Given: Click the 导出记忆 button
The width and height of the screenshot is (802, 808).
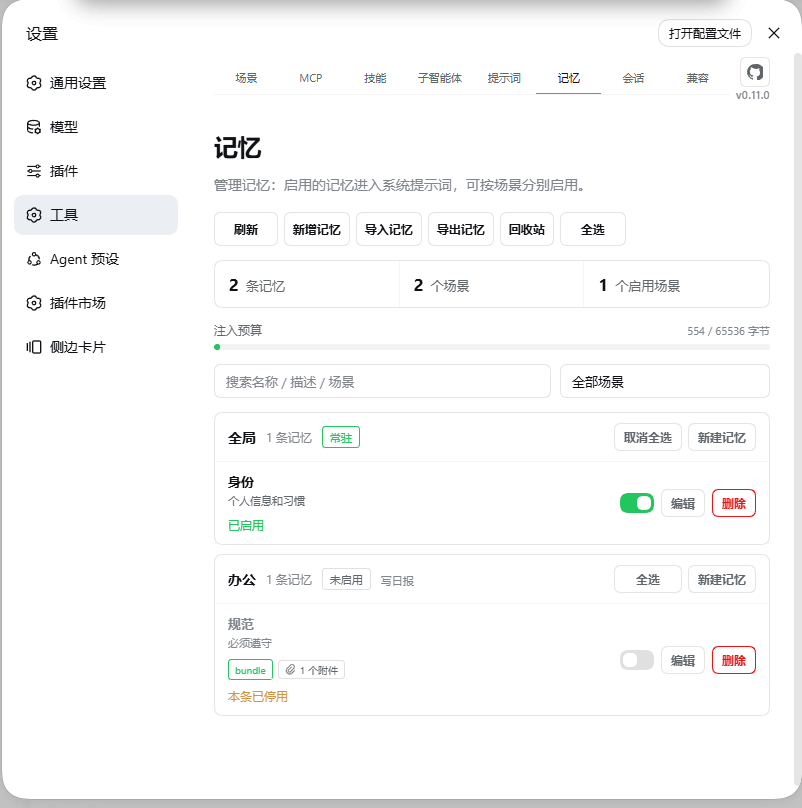Looking at the screenshot, I should (x=461, y=229).
